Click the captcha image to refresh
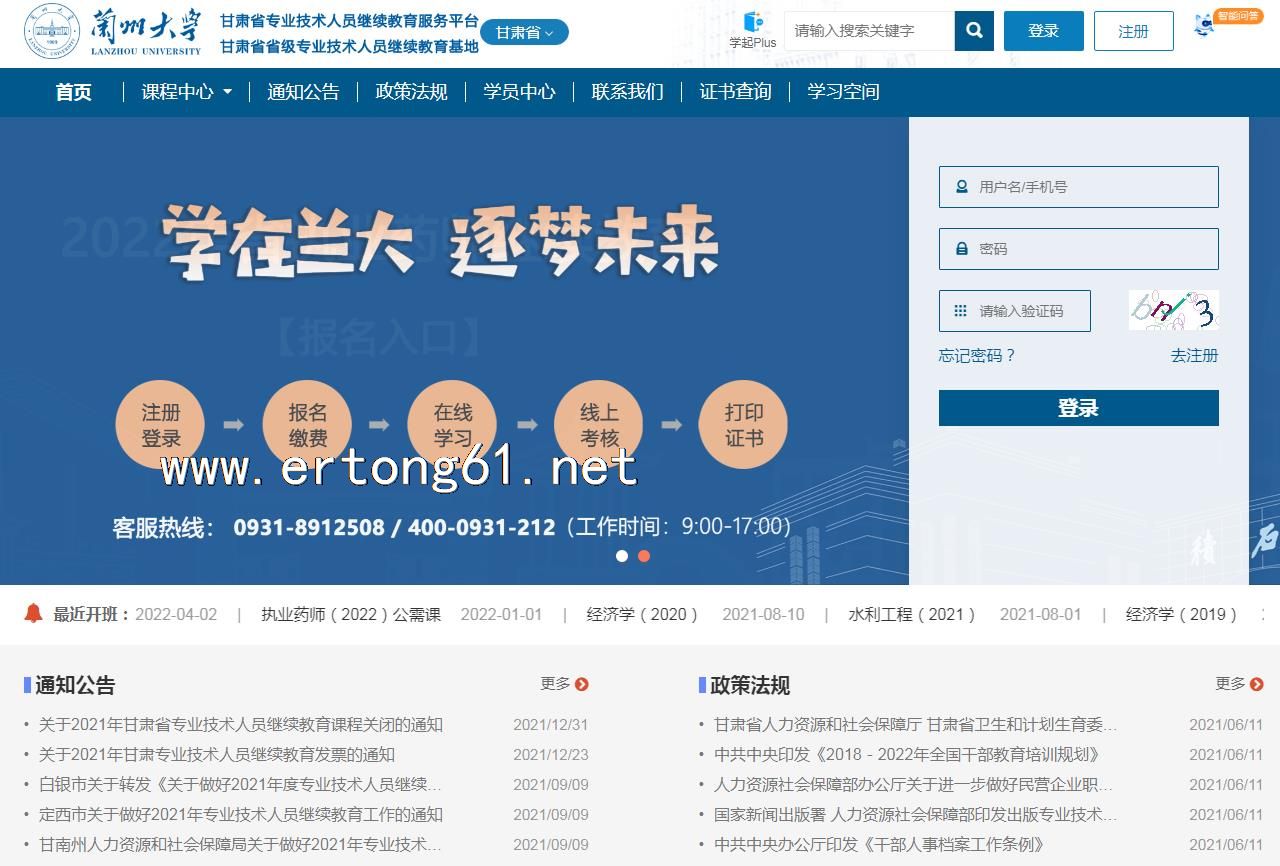The image size is (1280, 866). click(x=1173, y=311)
